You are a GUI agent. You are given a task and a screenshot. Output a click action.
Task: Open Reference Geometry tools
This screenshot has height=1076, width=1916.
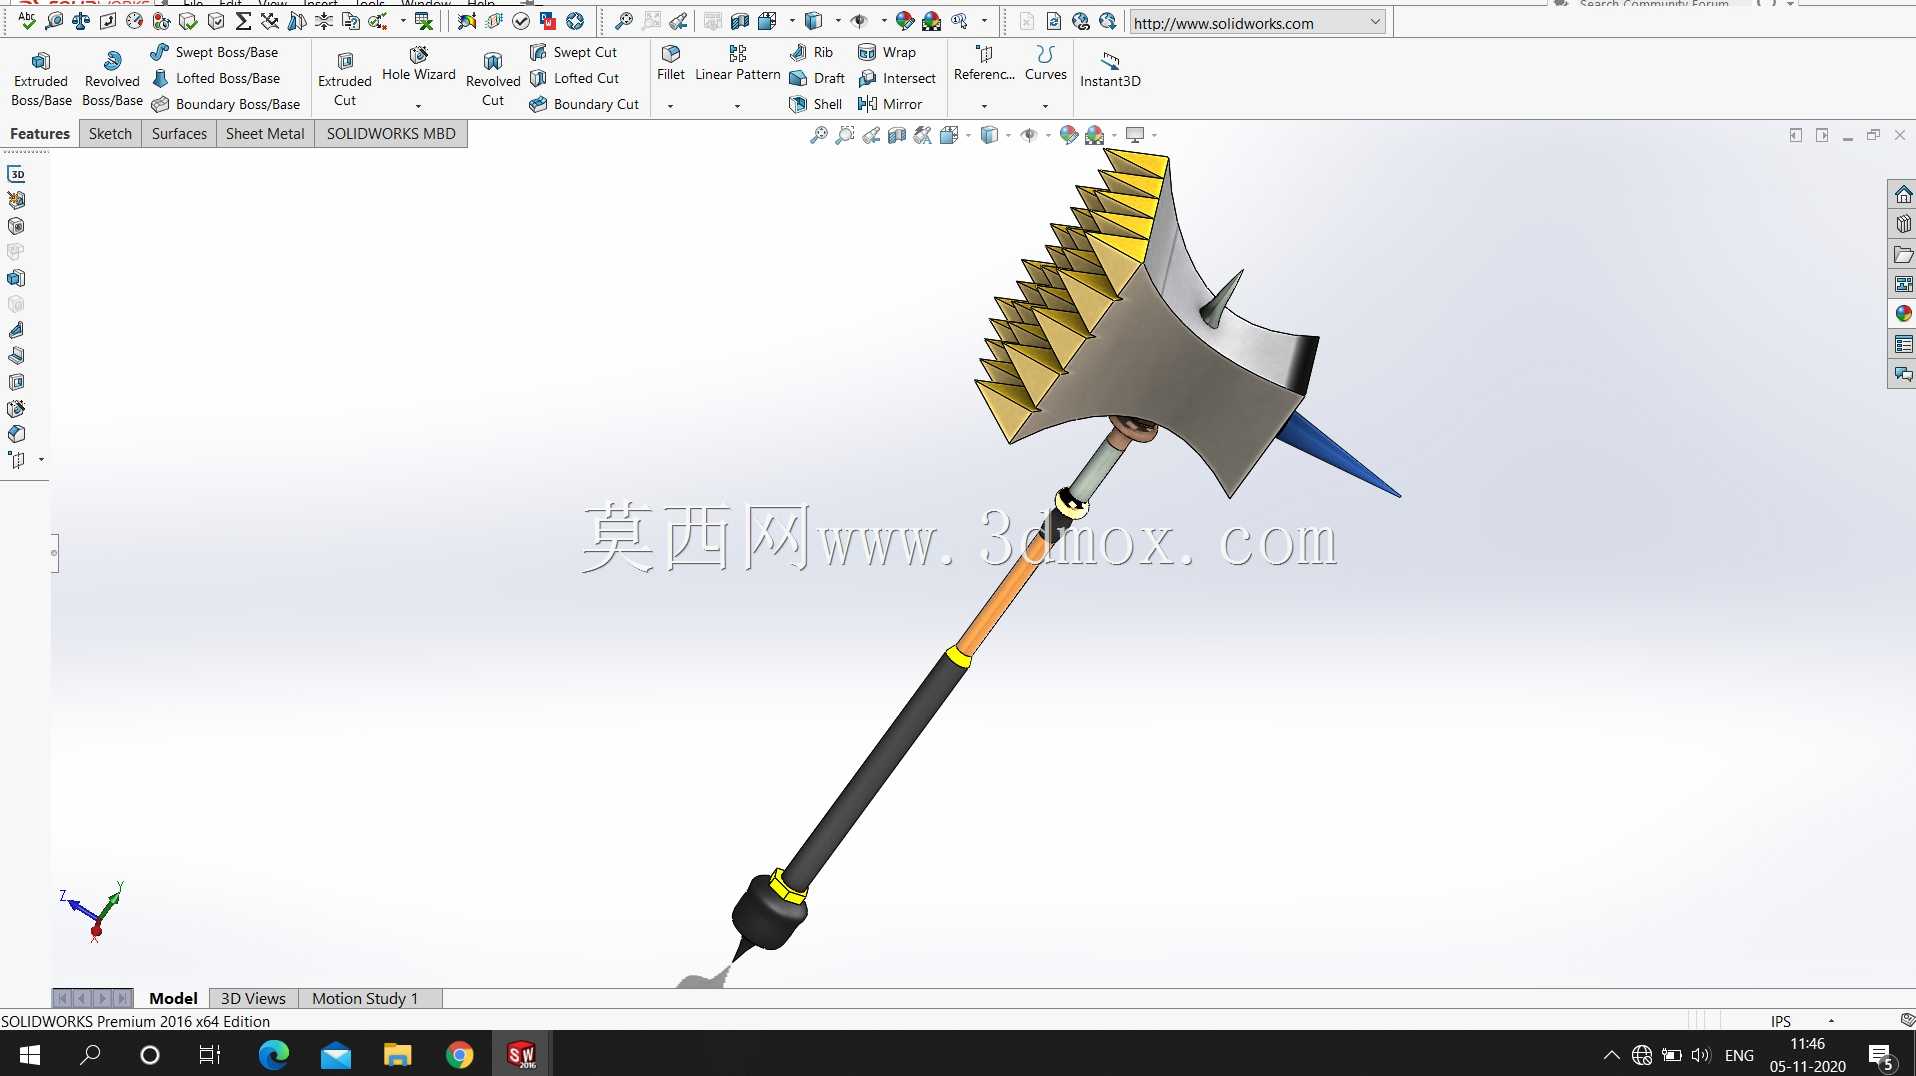pyautogui.click(x=984, y=64)
